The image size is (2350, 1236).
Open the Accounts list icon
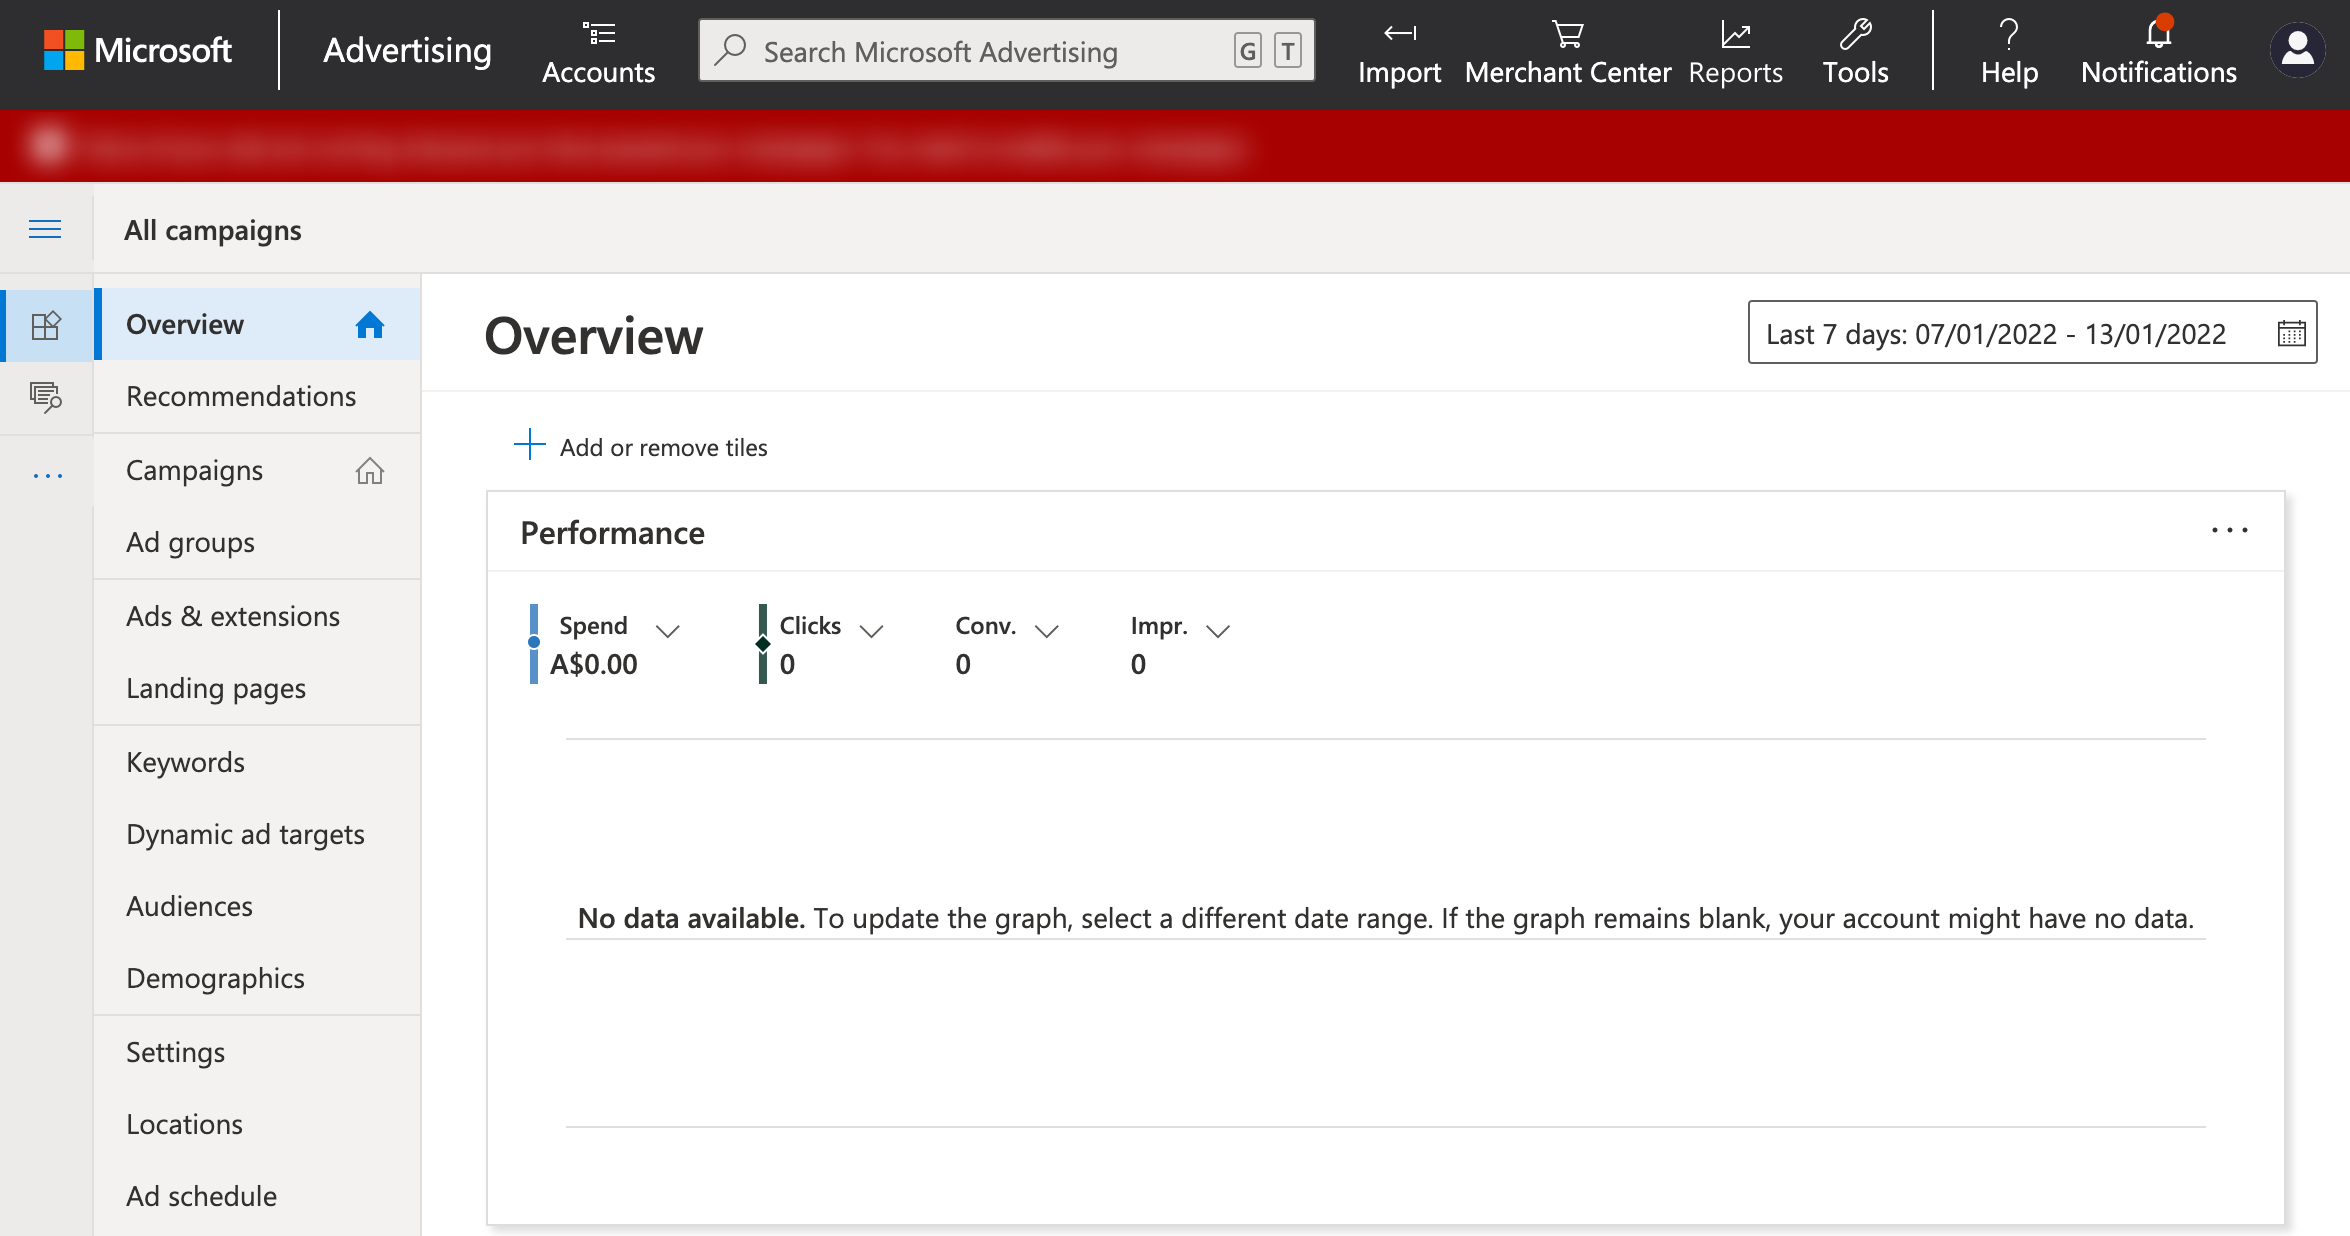(x=598, y=34)
